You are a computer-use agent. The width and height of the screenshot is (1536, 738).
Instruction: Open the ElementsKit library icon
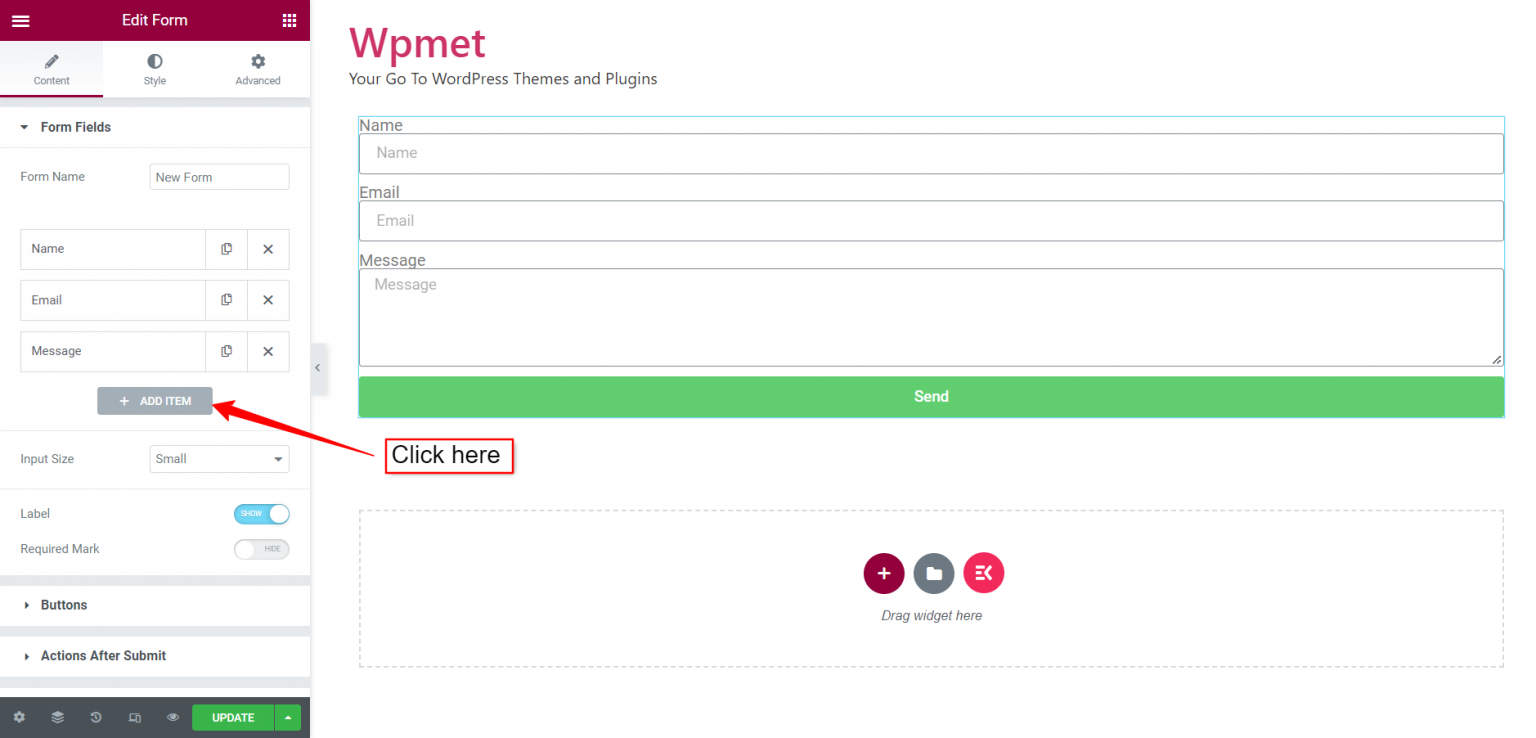click(x=983, y=573)
